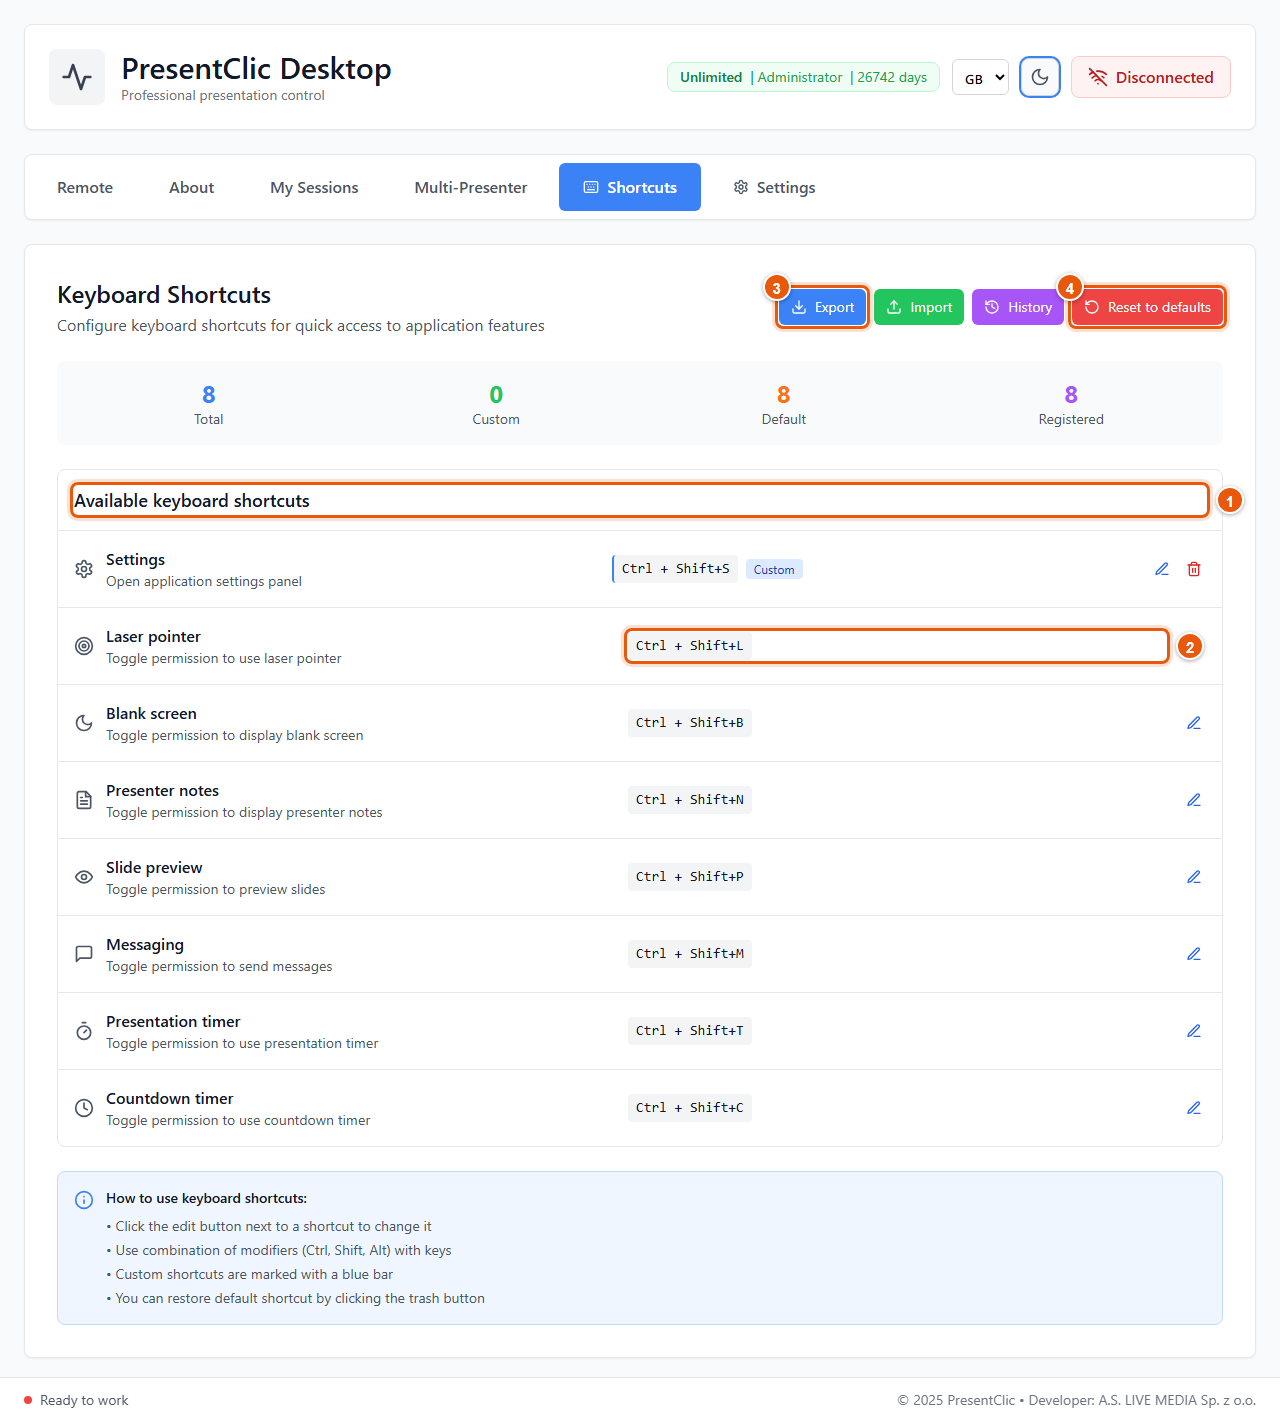The height and width of the screenshot is (1422, 1280).
Task: Reset shortcuts to defaults
Action: click(x=1147, y=307)
